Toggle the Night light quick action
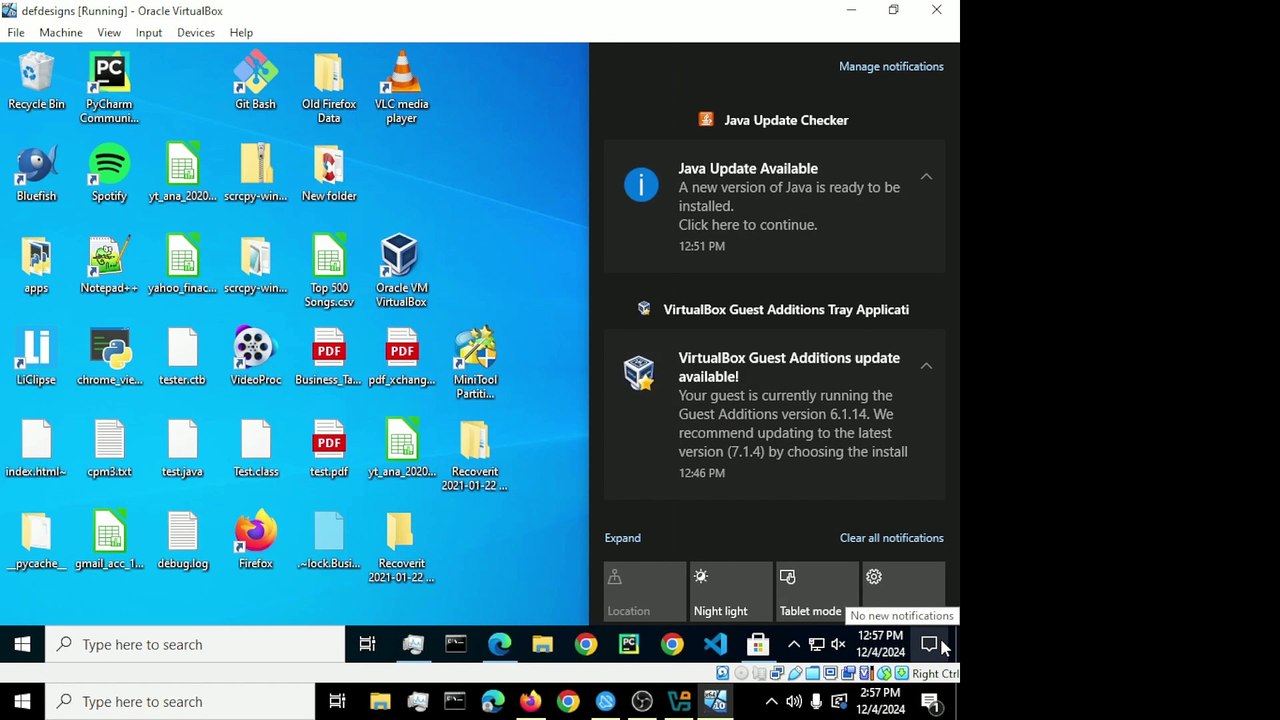This screenshot has height=720, width=1280. (731, 591)
